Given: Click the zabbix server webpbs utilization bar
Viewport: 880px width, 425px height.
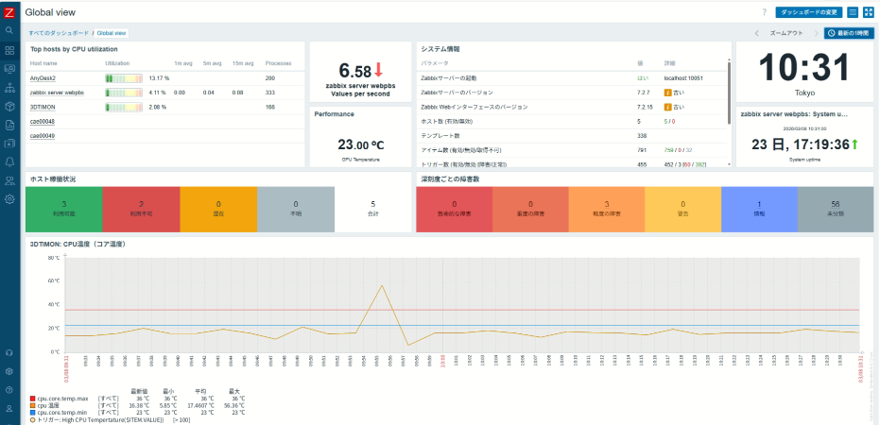Looking at the screenshot, I should pos(124,92).
